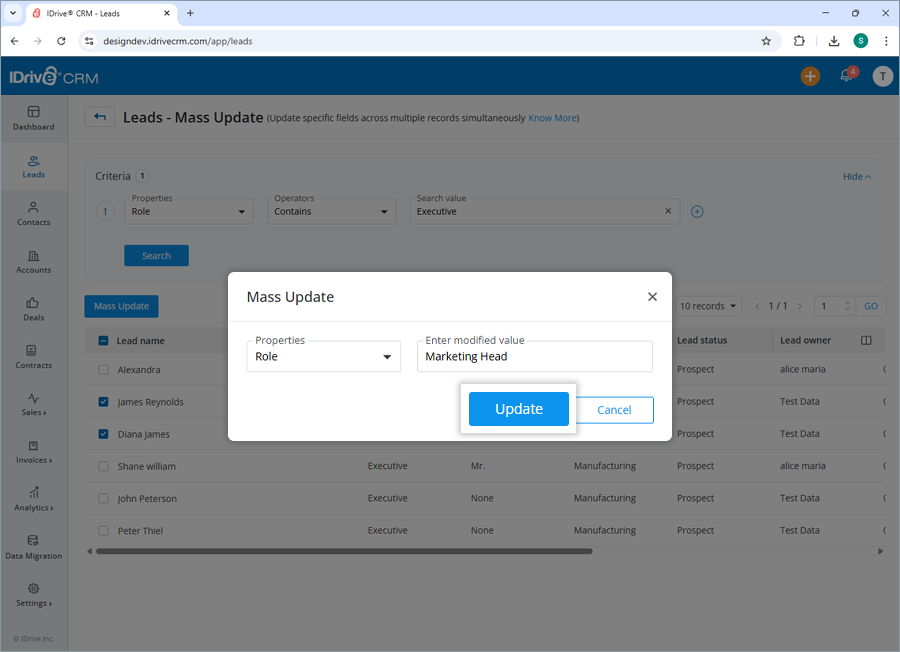This screenshot has height=652, width=900.
Task: Click the quick-create plus icon
Action: 810,75
